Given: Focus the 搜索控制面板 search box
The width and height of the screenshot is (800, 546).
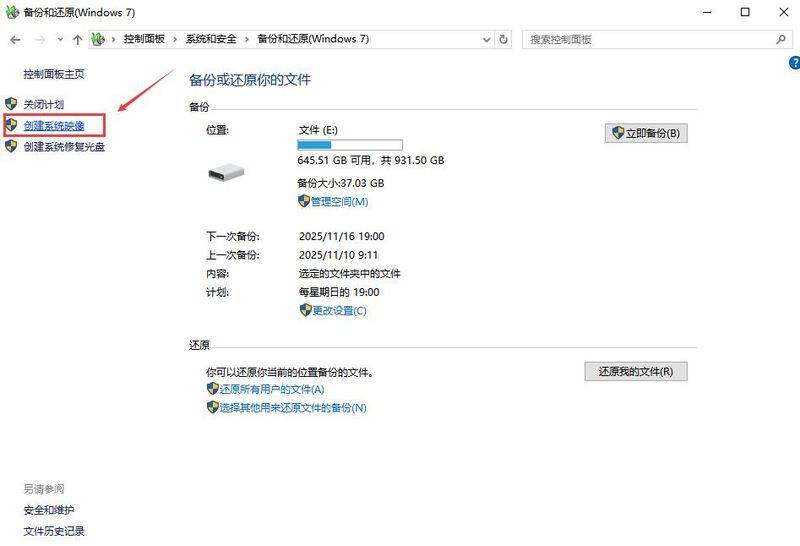Looking at the screenshot, I should click(657, 39).
